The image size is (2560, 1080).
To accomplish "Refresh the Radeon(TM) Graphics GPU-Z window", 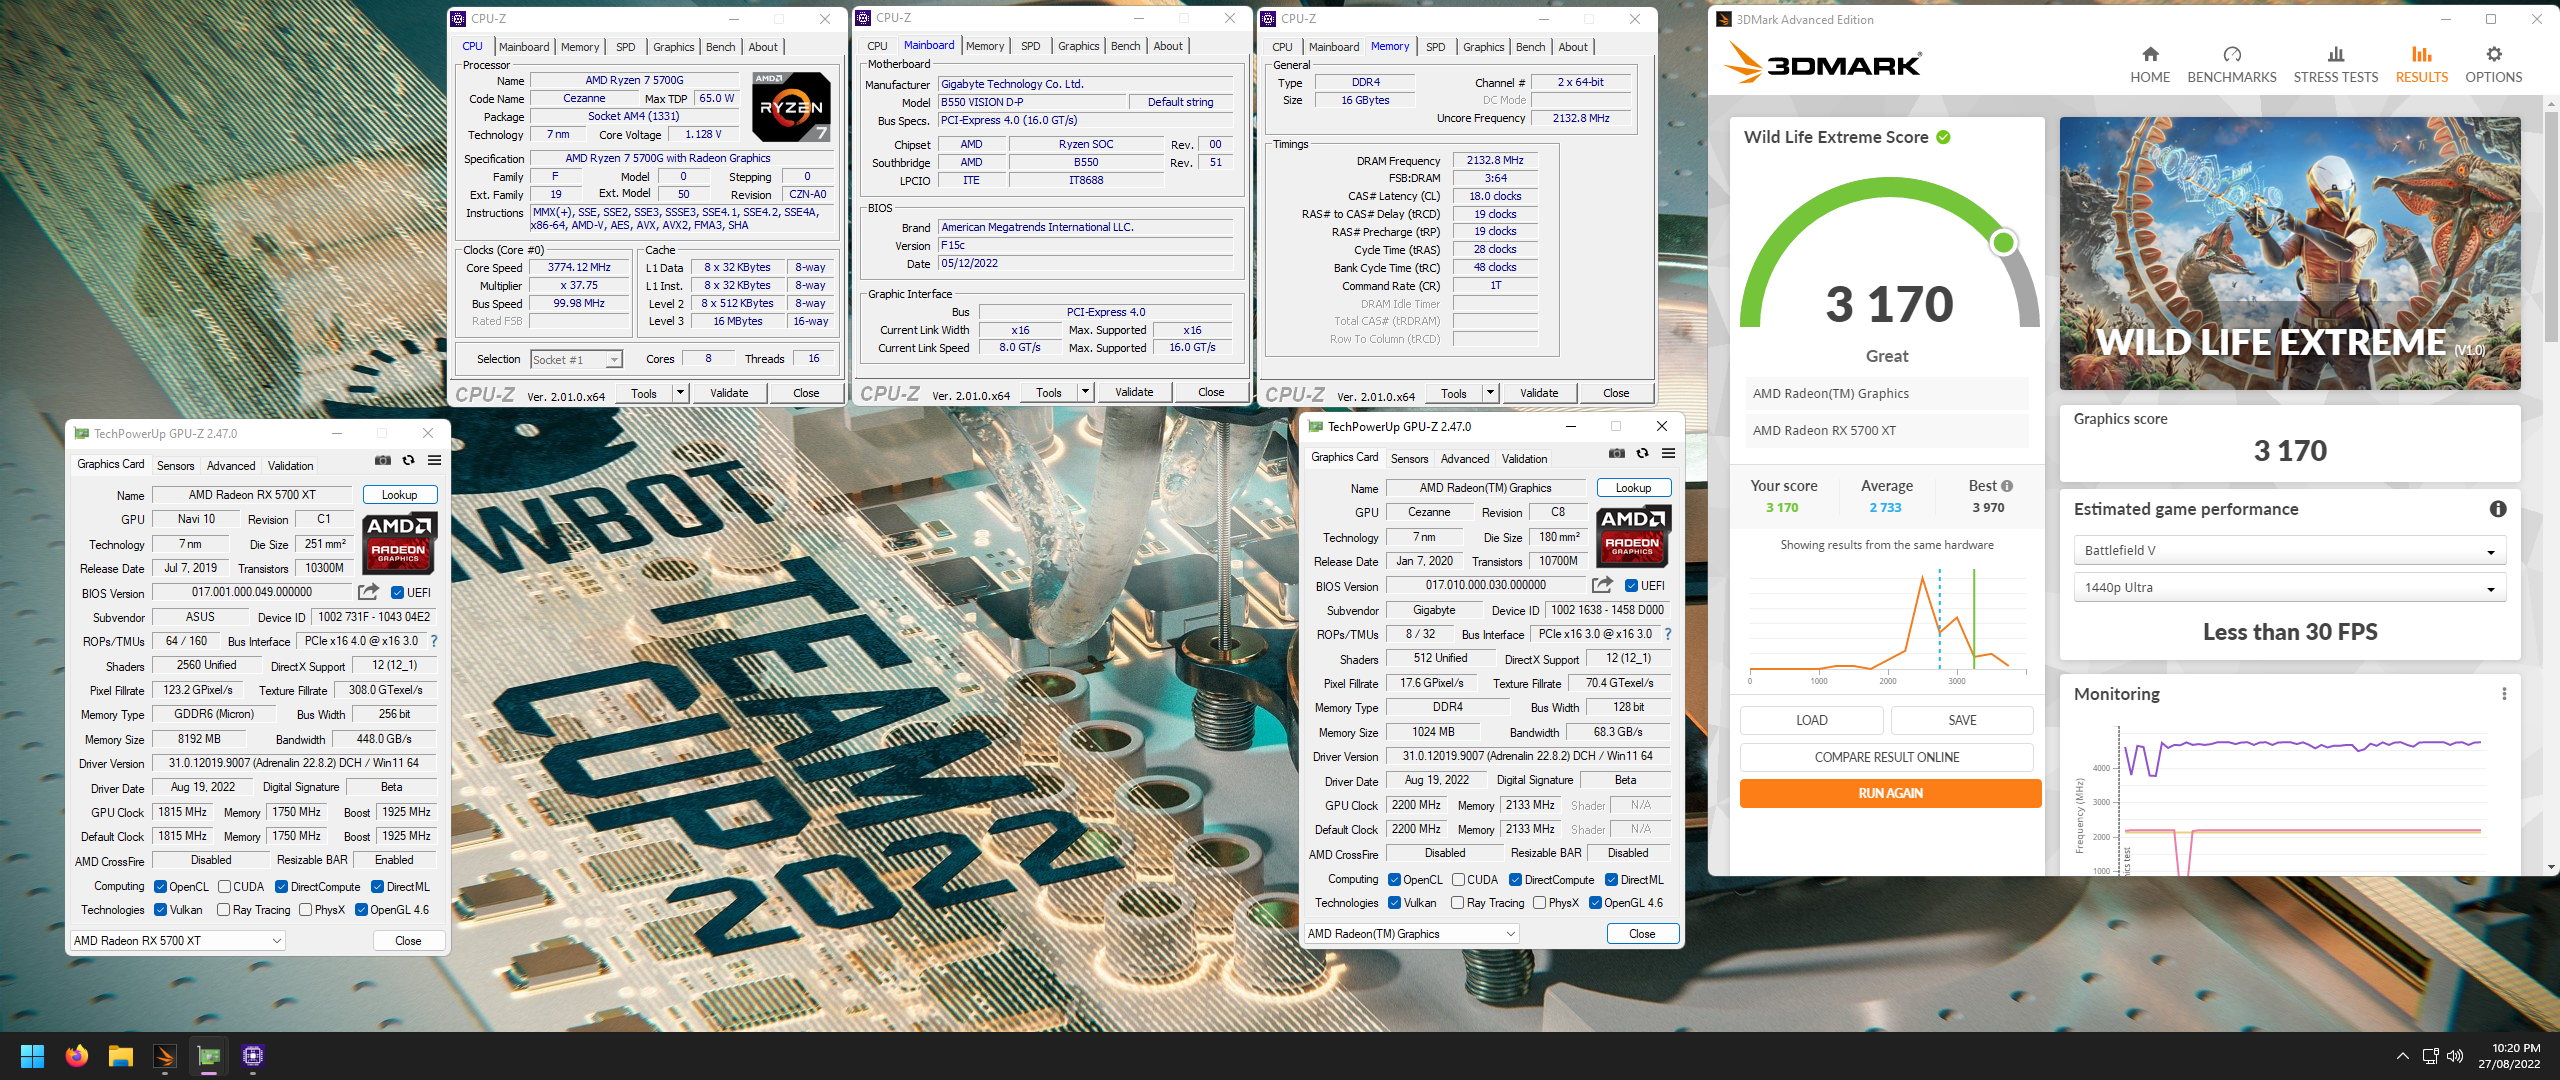I will coord(1642,454).
